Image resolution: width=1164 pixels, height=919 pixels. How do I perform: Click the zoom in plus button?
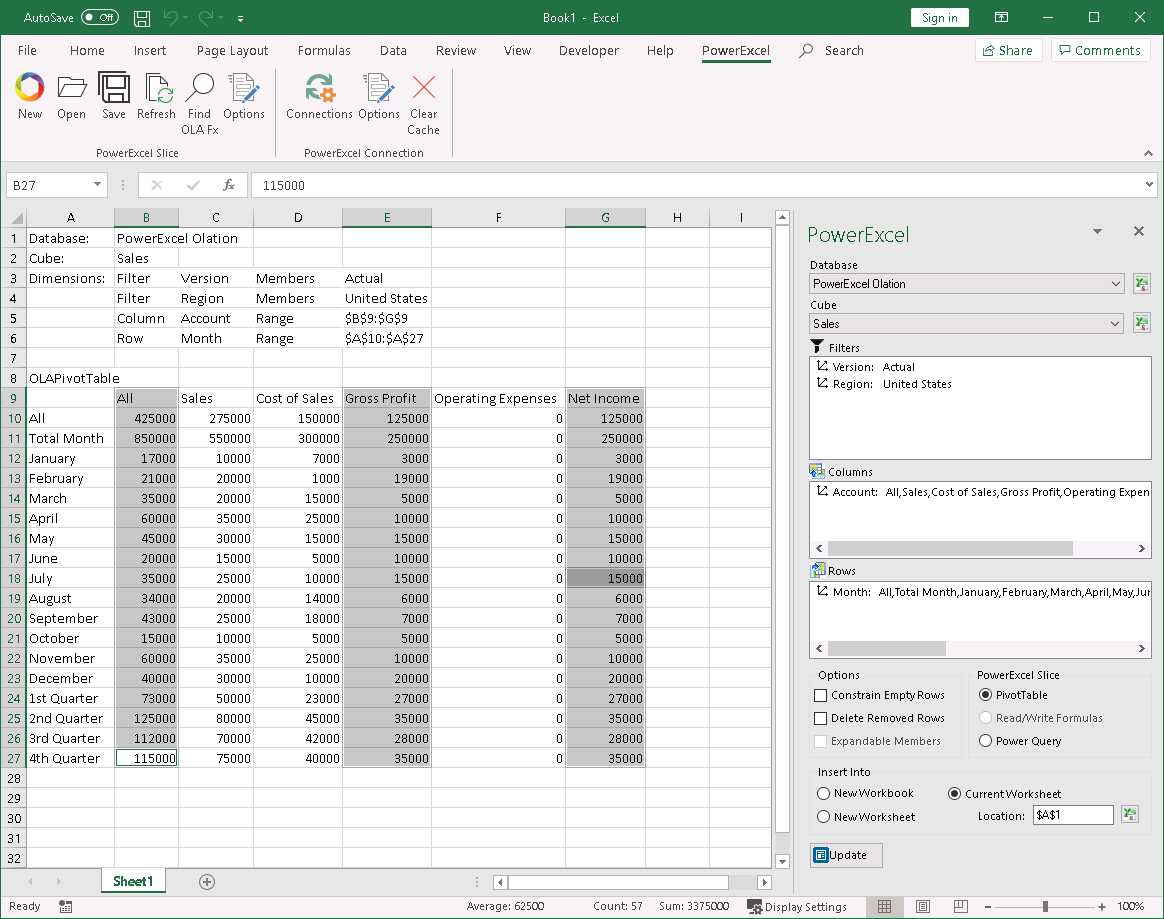[x=1102, y=906]
